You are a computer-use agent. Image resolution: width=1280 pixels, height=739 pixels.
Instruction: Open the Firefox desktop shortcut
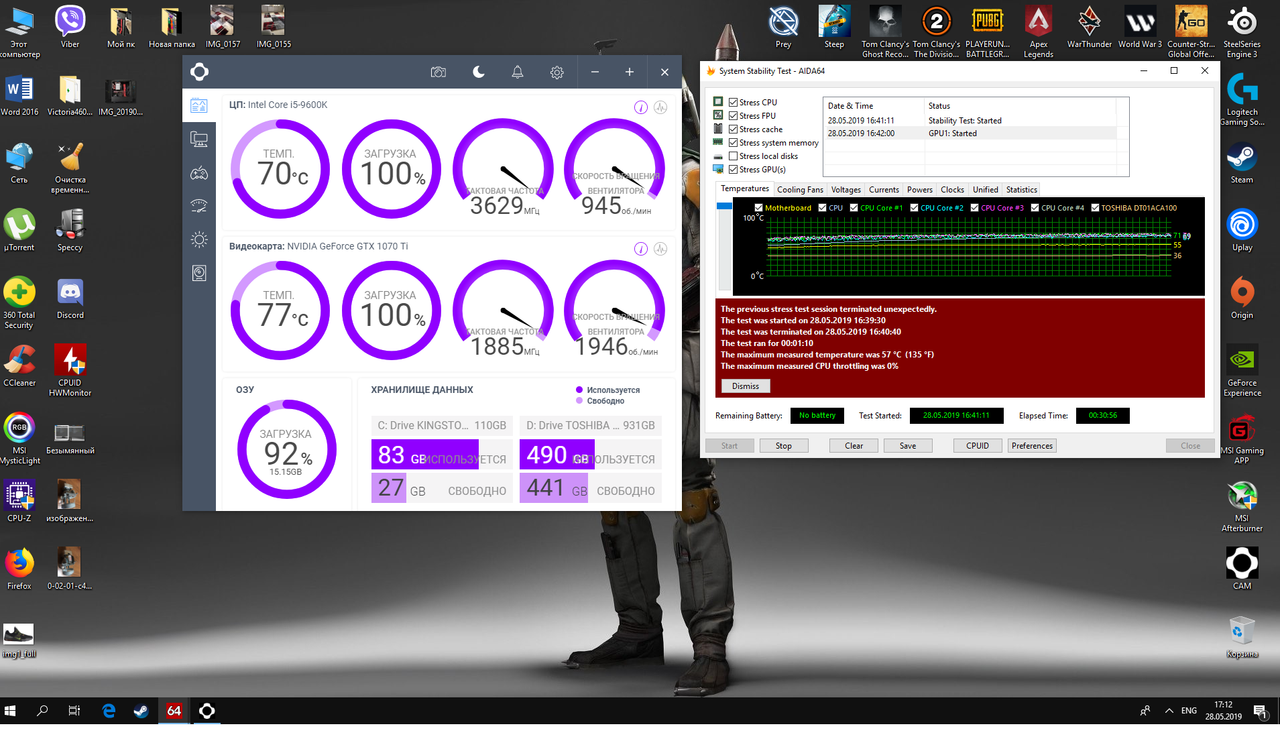click(19, 569)
